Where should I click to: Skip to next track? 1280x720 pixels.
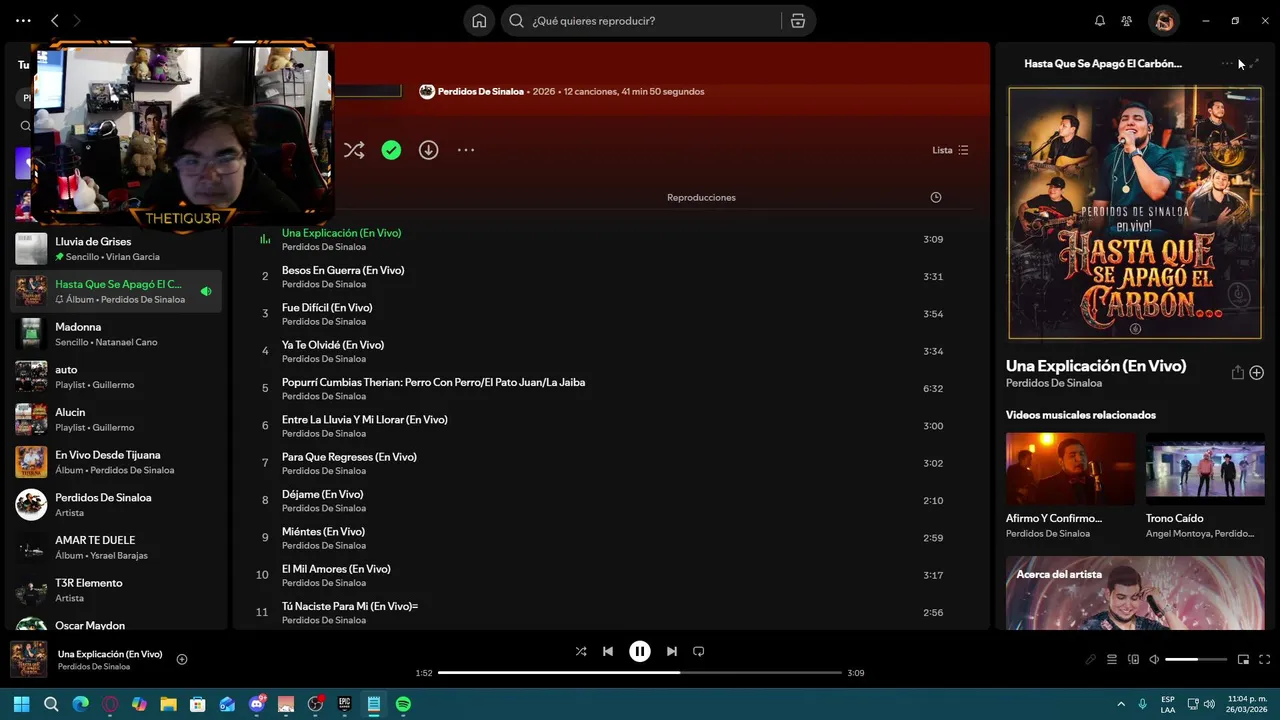point(672,651)
